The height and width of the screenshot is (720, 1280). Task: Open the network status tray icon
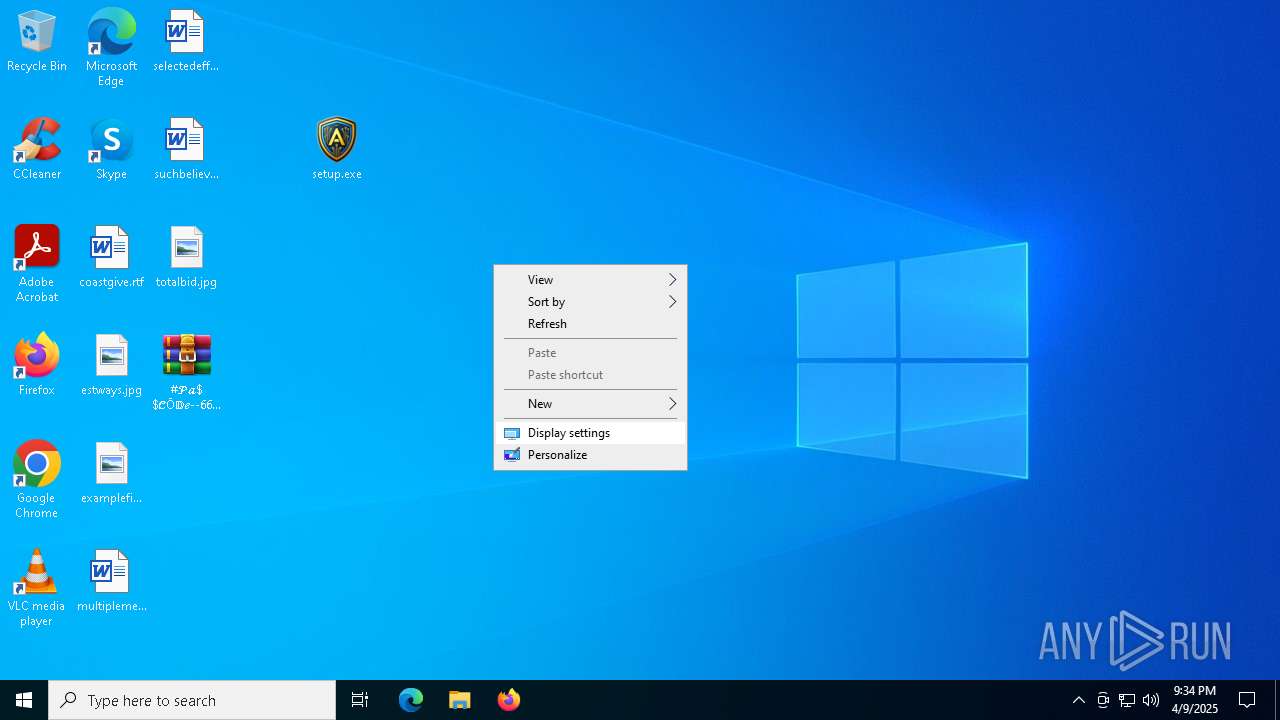tap(1127, 700)
